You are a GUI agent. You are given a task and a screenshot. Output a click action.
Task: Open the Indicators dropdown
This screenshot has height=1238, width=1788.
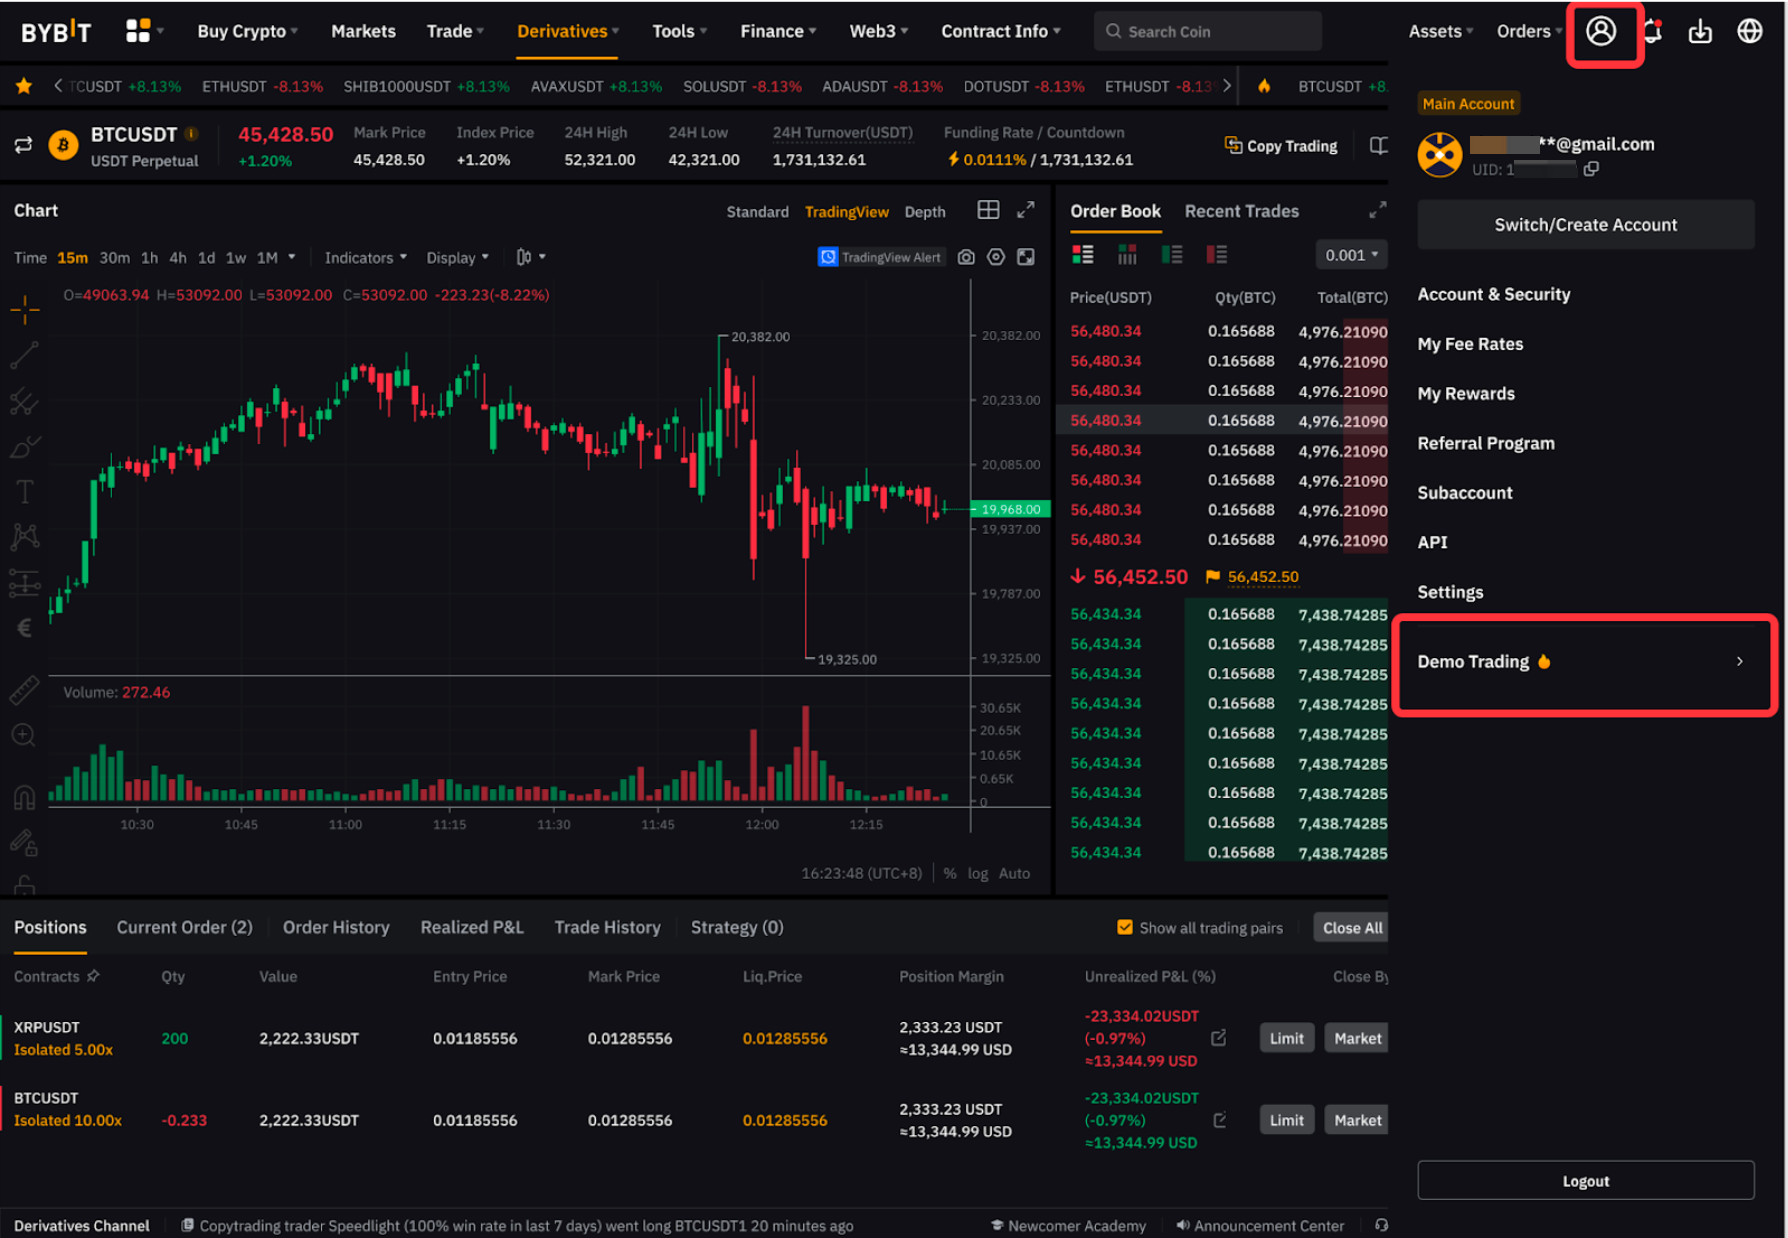(x=364, y=257)
